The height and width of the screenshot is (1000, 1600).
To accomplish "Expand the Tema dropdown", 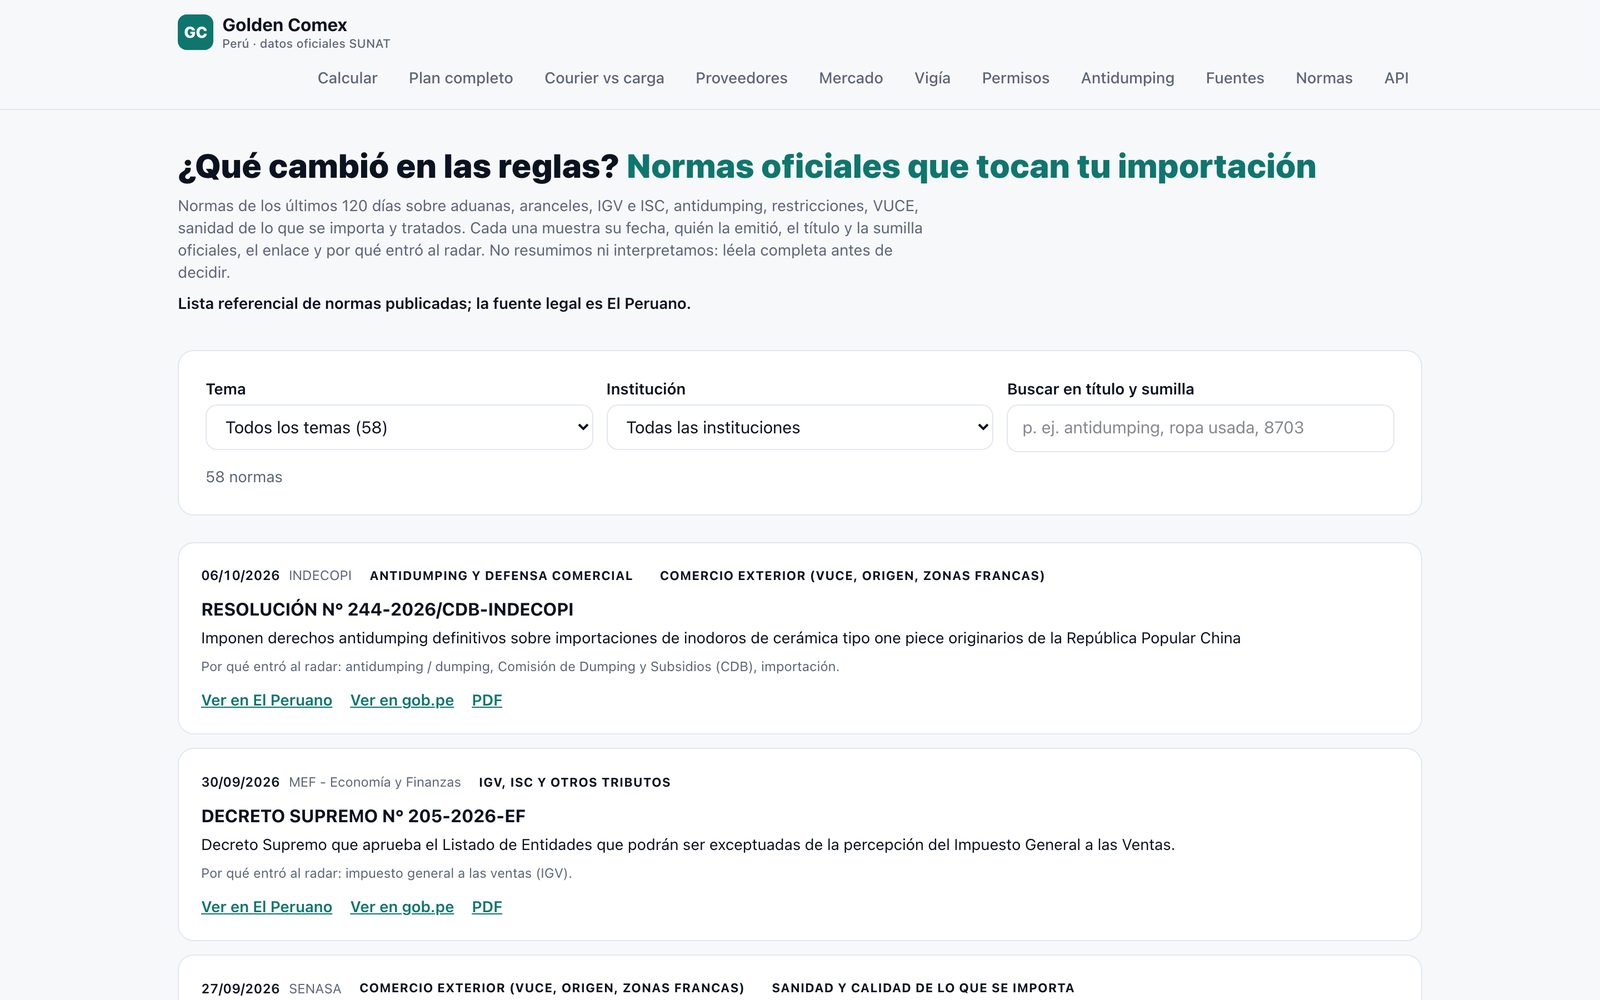I will (x=399, y=427).
